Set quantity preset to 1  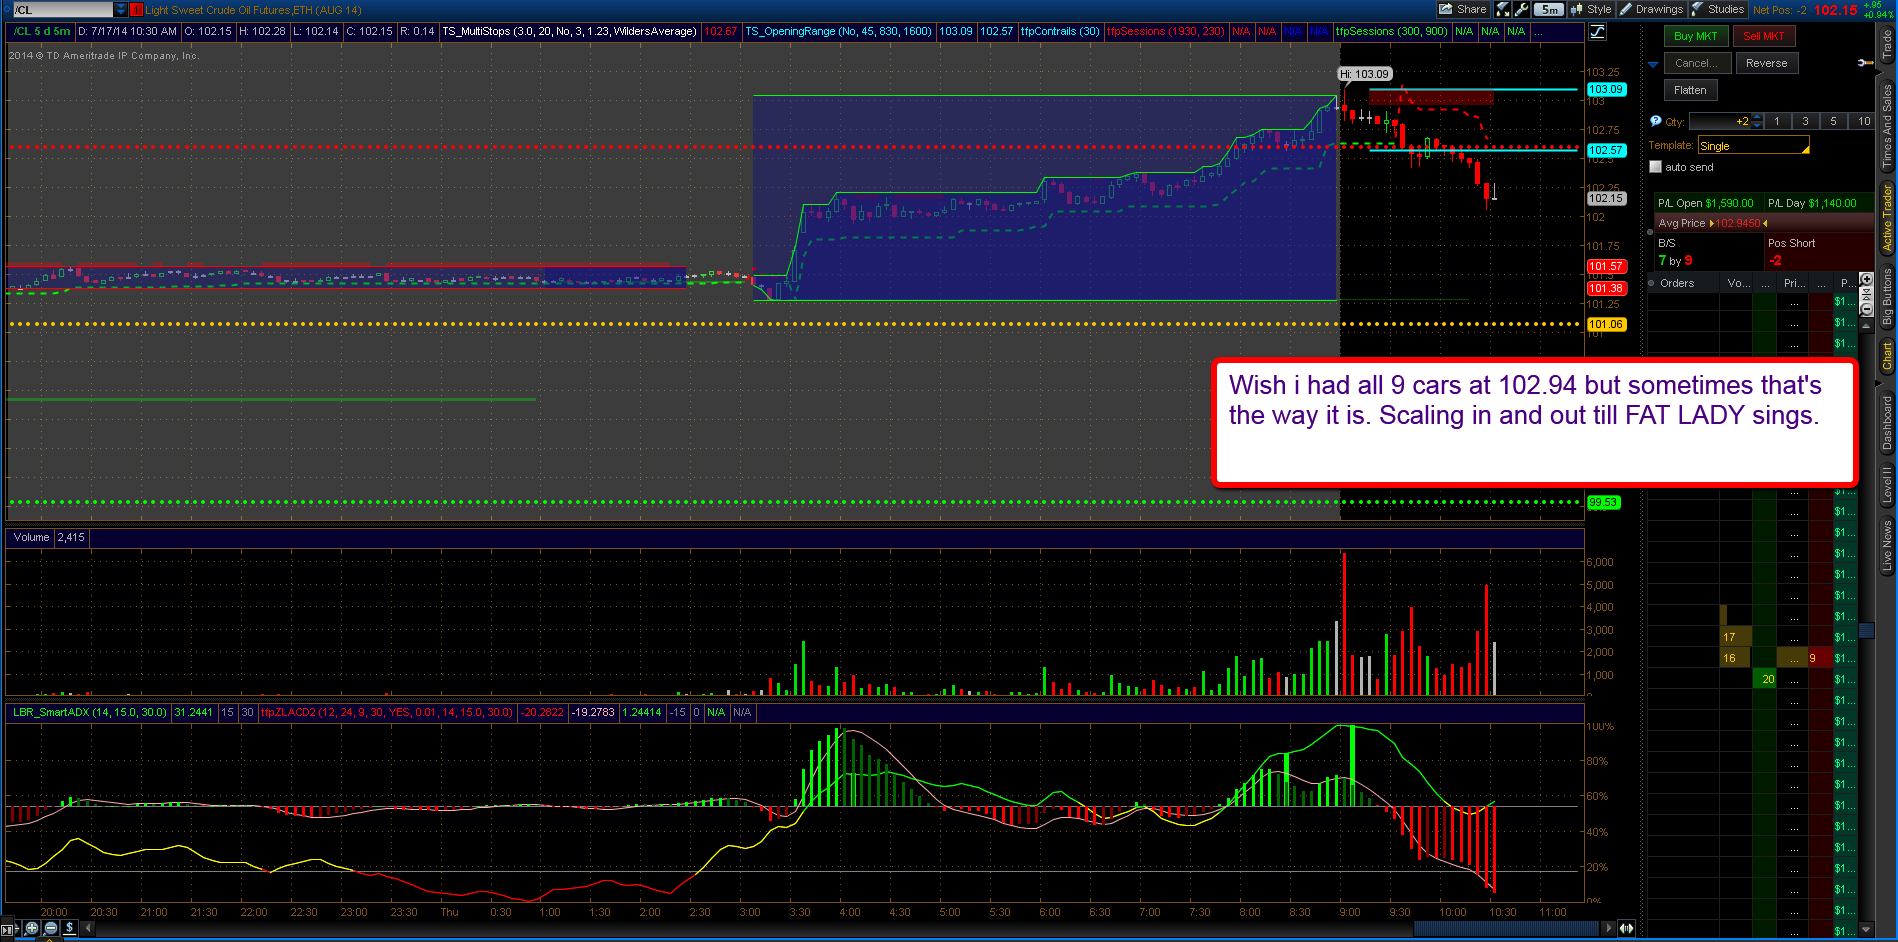[x=1777, y=121]
